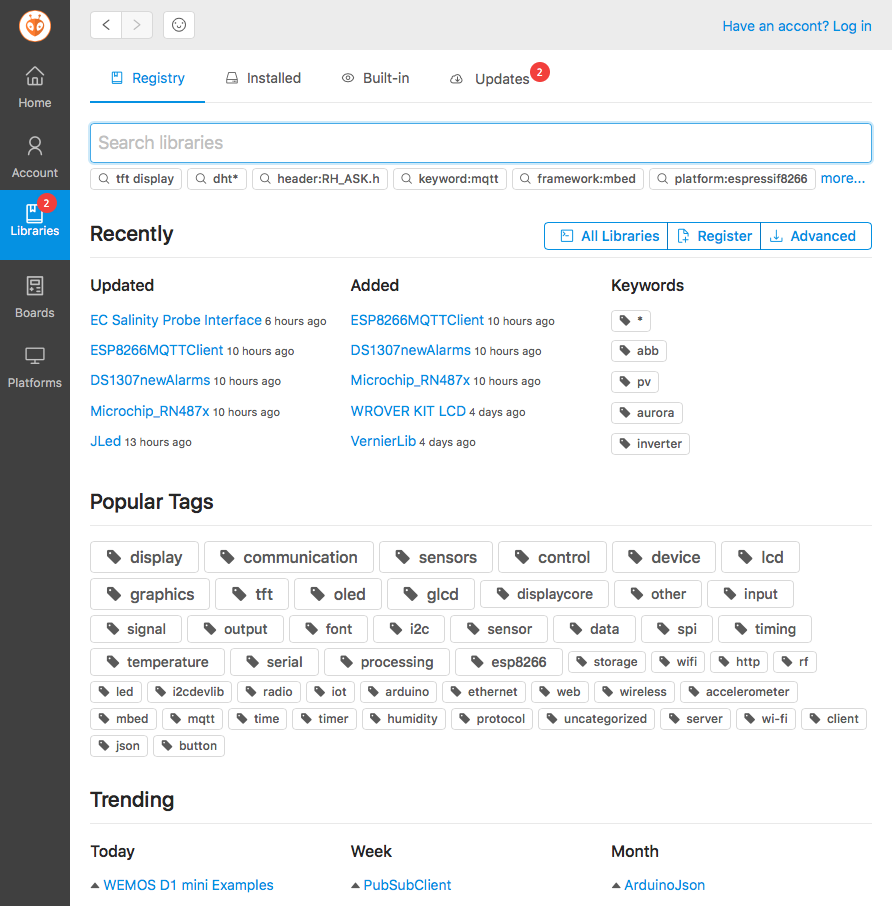Open the Platforms sidebar section

pos(35,367)
